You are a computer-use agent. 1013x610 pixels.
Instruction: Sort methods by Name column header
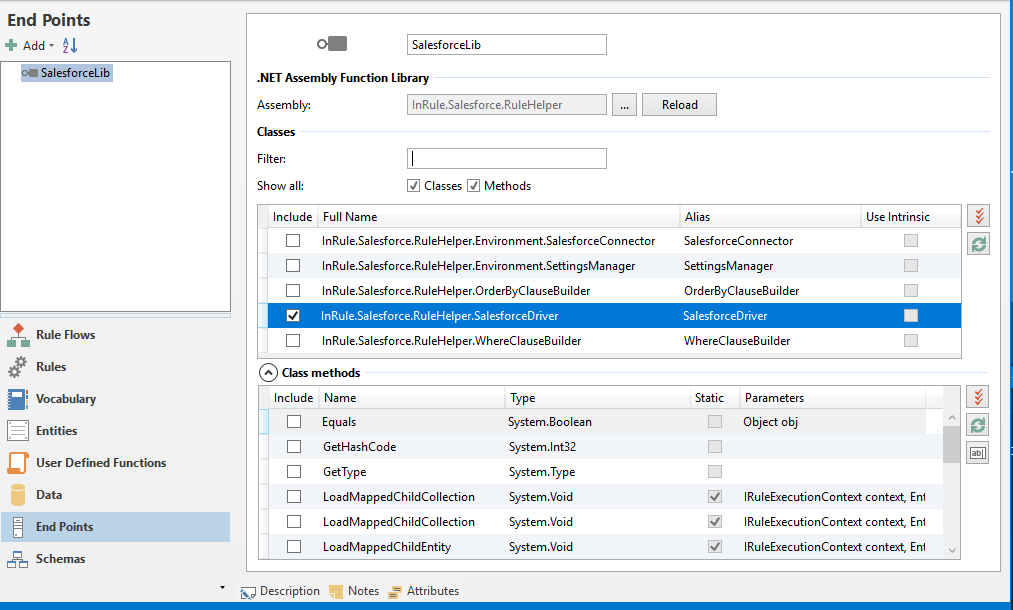(x=412, y=398)
